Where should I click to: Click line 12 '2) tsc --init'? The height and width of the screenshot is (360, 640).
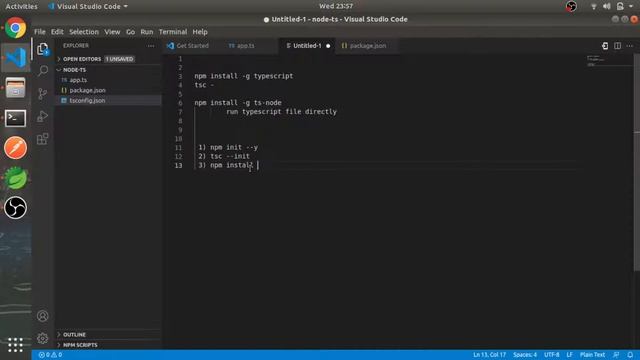pyautogui.click(x=224, y=156)
